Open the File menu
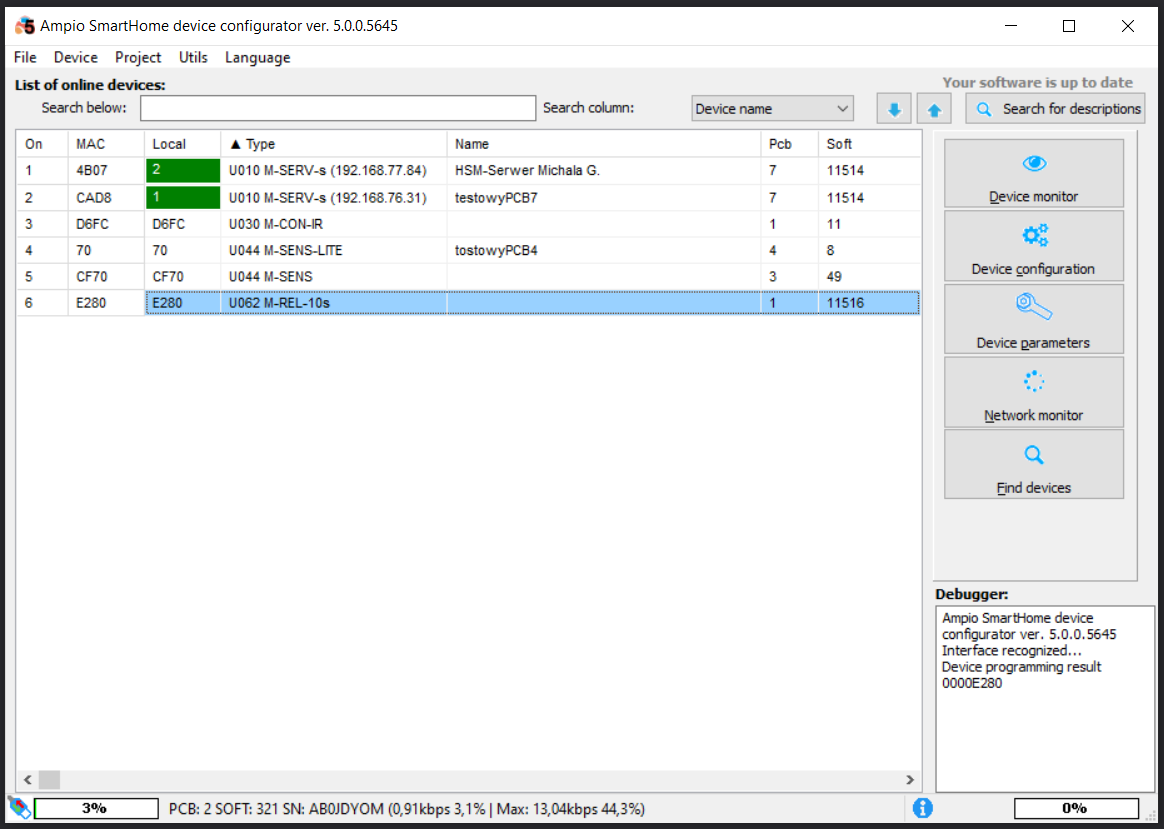This screenshot has height=829, width=1164. (25, 57)
